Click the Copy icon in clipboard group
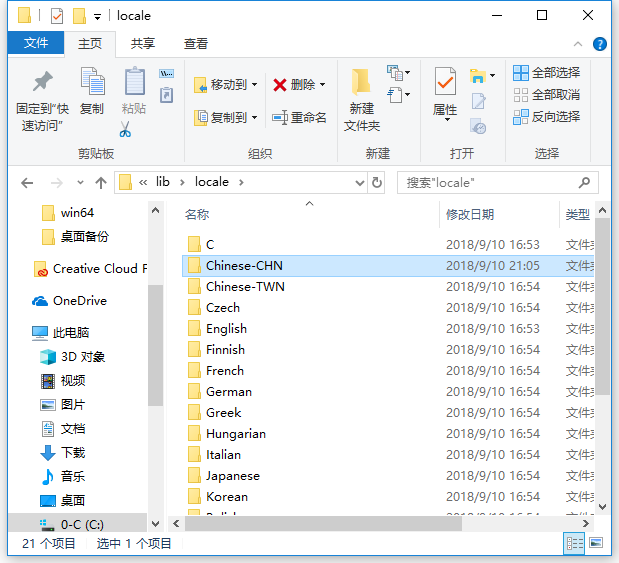The image size is (619, 563). click(x=92, y=91)
